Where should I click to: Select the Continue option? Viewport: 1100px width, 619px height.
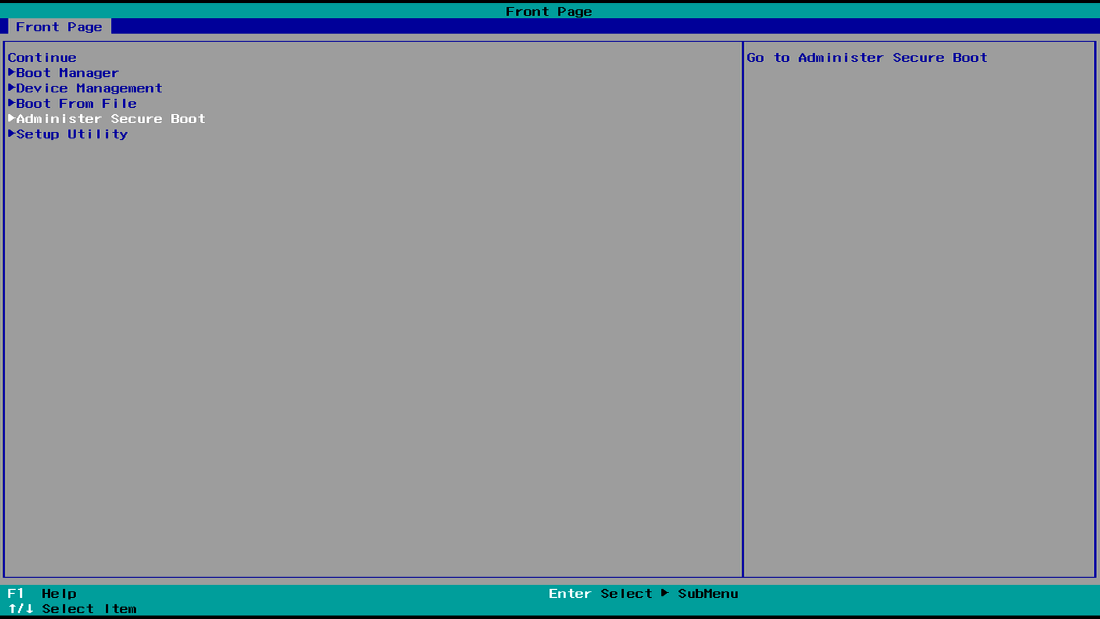pos(42,58)
